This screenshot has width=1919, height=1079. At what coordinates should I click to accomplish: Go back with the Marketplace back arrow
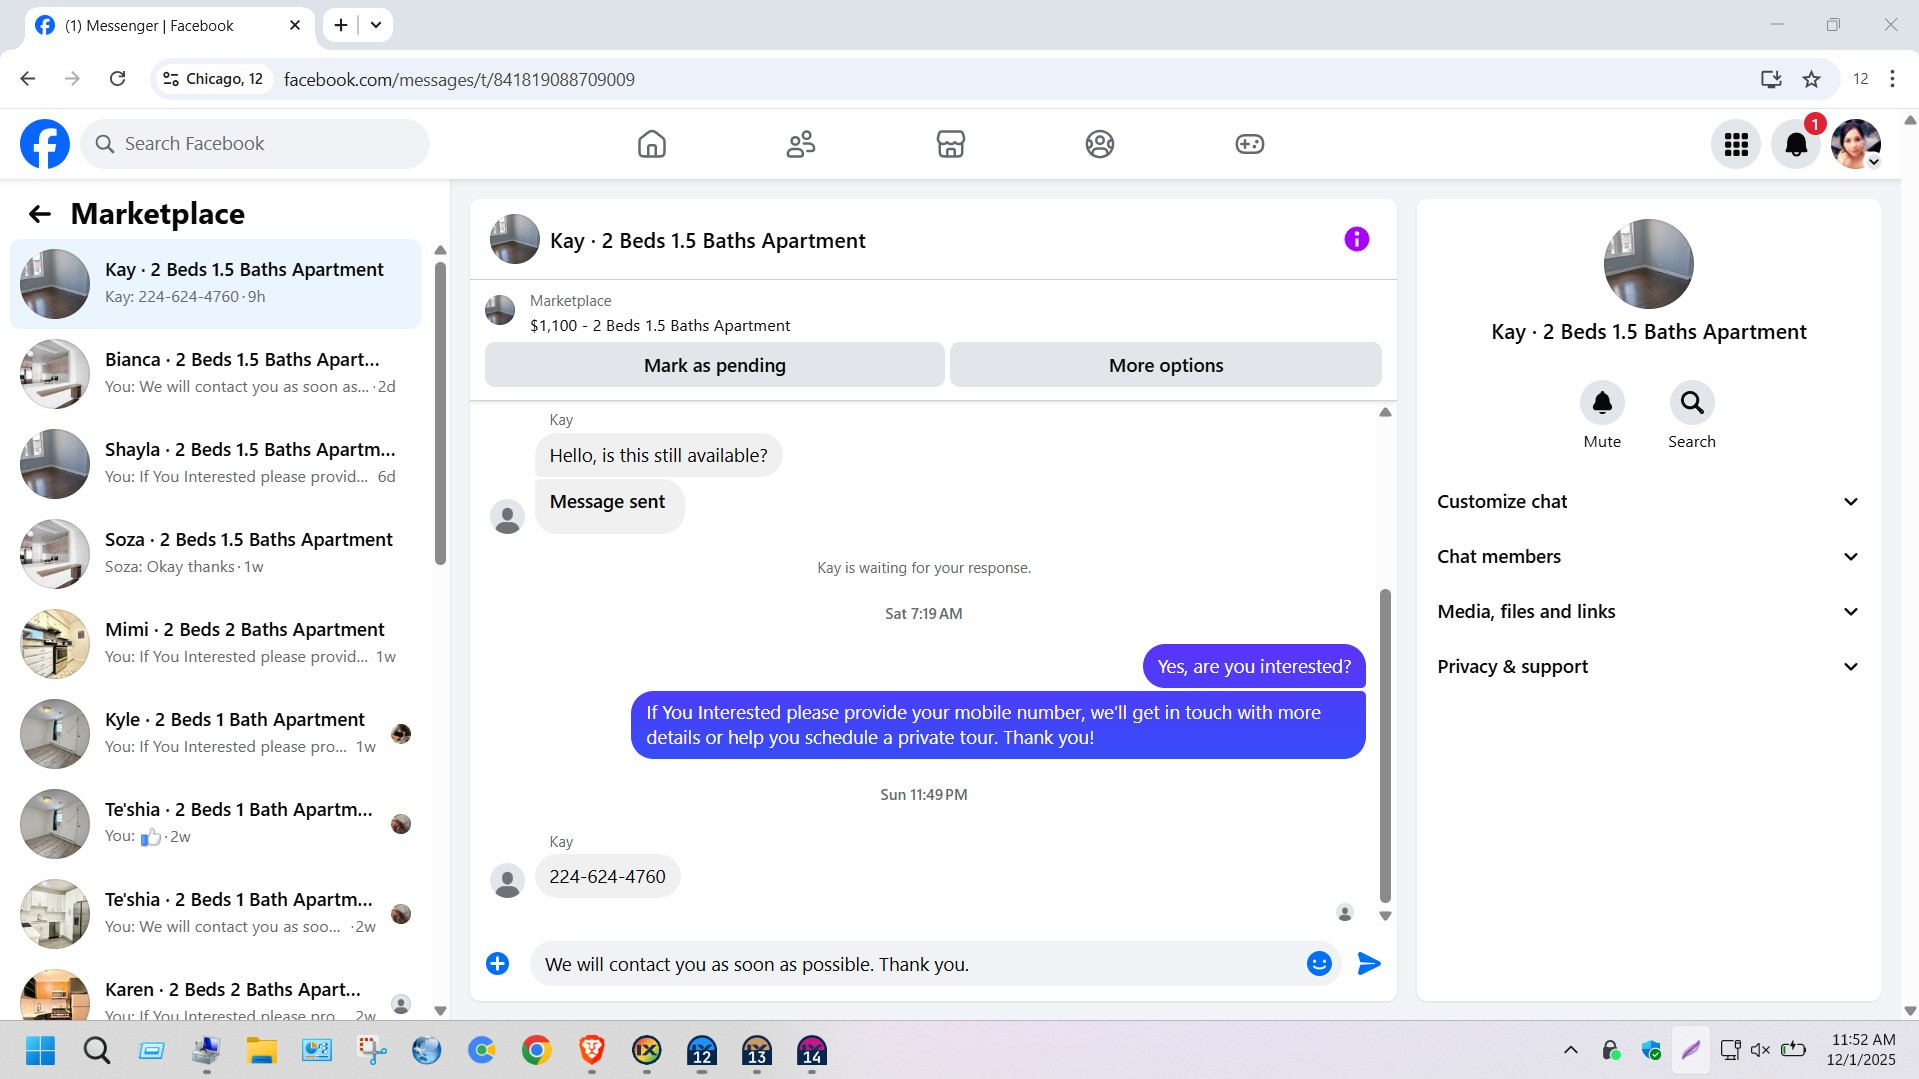click(x=39, y=214)
